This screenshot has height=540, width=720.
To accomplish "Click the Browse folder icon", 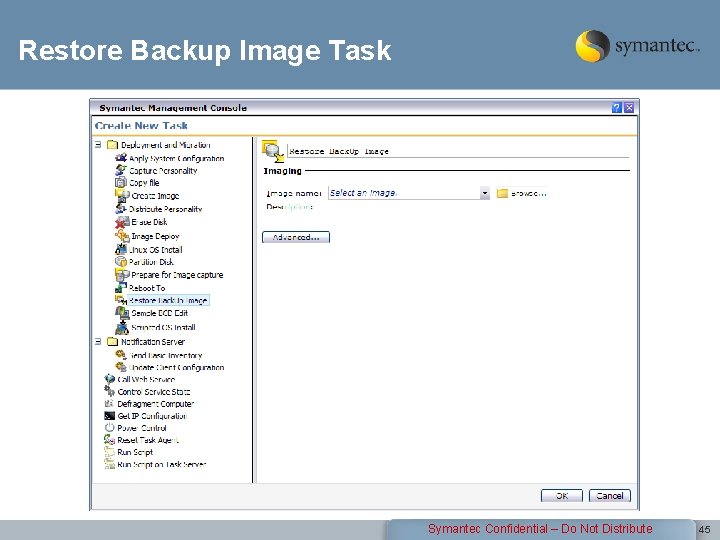I will [502, 193].
